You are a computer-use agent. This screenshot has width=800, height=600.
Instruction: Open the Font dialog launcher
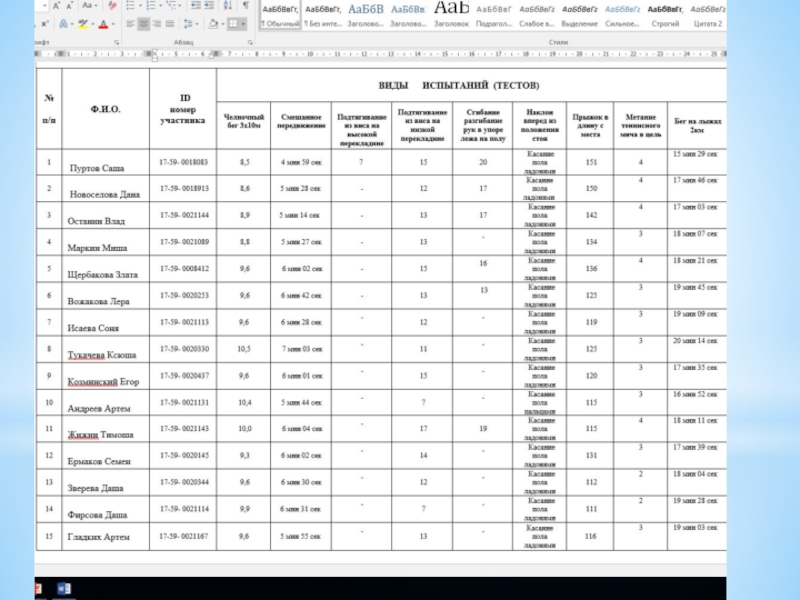tap(117, 42)
